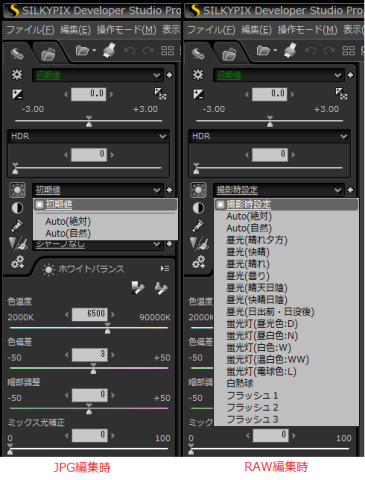
Task: Select the parameter tab icon in left window
Action: (17, 53)
